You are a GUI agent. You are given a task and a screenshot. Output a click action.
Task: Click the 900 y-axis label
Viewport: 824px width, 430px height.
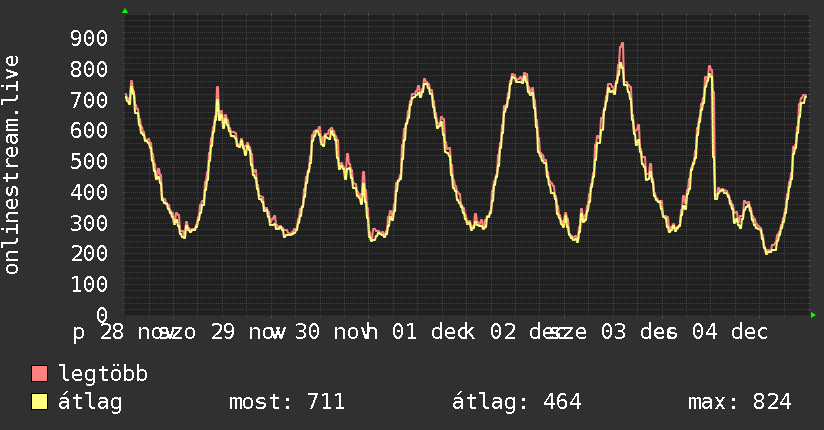tap(89, 38)
